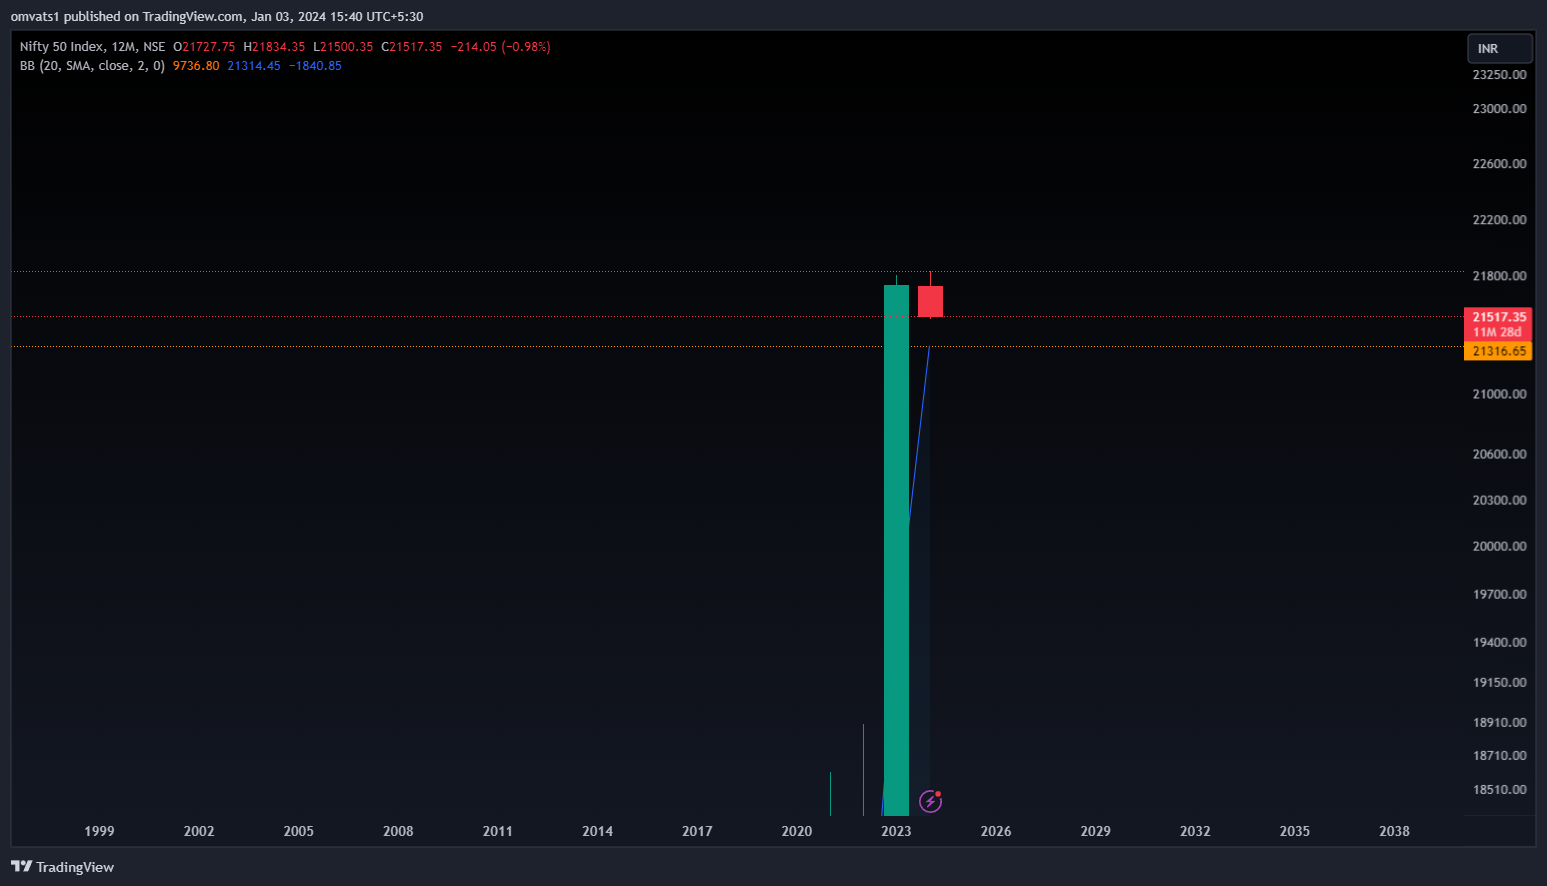
Task: Click the BB value 21314.45
Action: point(254,66)
